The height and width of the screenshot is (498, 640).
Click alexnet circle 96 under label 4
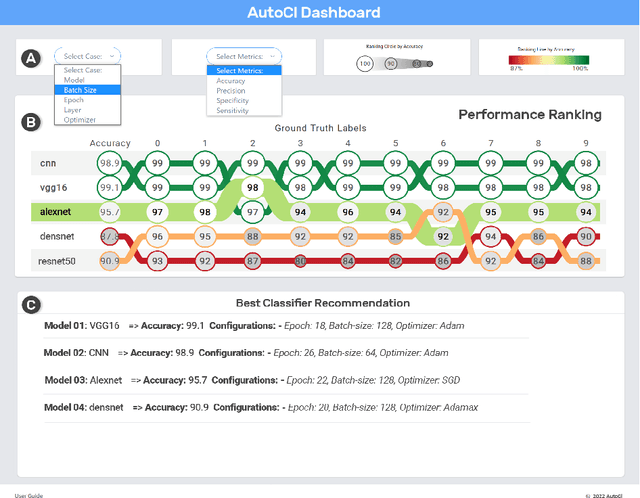click(348, 212)
